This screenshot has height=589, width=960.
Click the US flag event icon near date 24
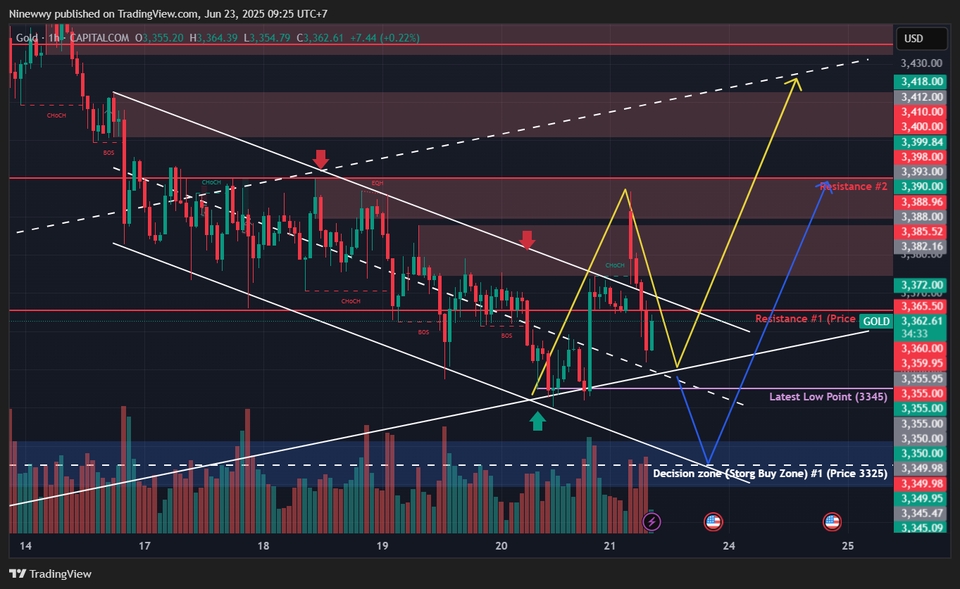click(713, 521)
